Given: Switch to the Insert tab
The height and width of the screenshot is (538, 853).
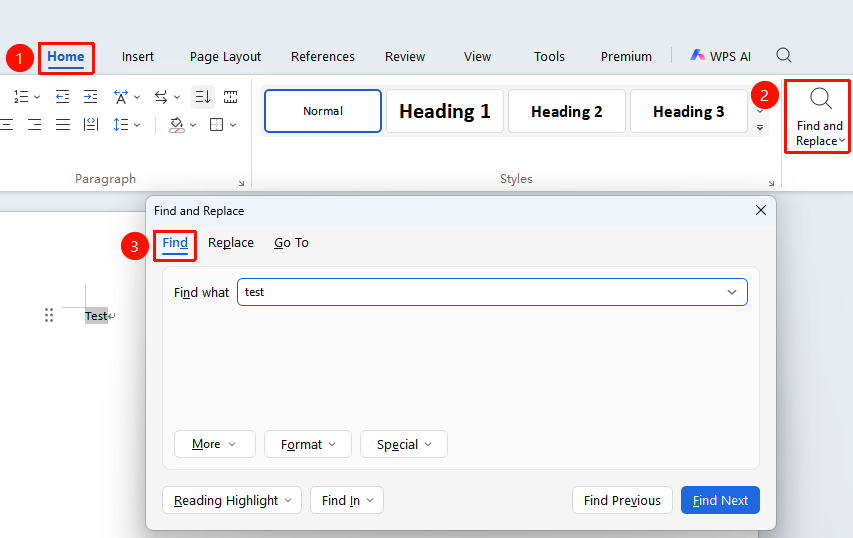Looking at the screenshot, I should (x=138, y=57).
